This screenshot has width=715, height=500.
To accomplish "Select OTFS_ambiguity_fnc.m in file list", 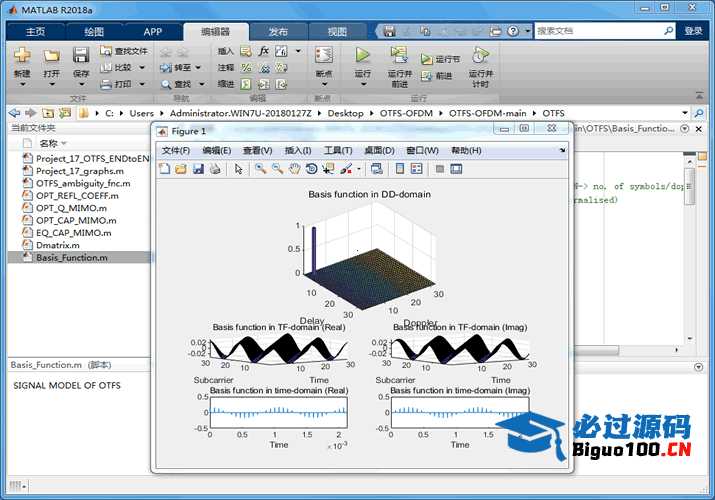I will coord(79,183).
